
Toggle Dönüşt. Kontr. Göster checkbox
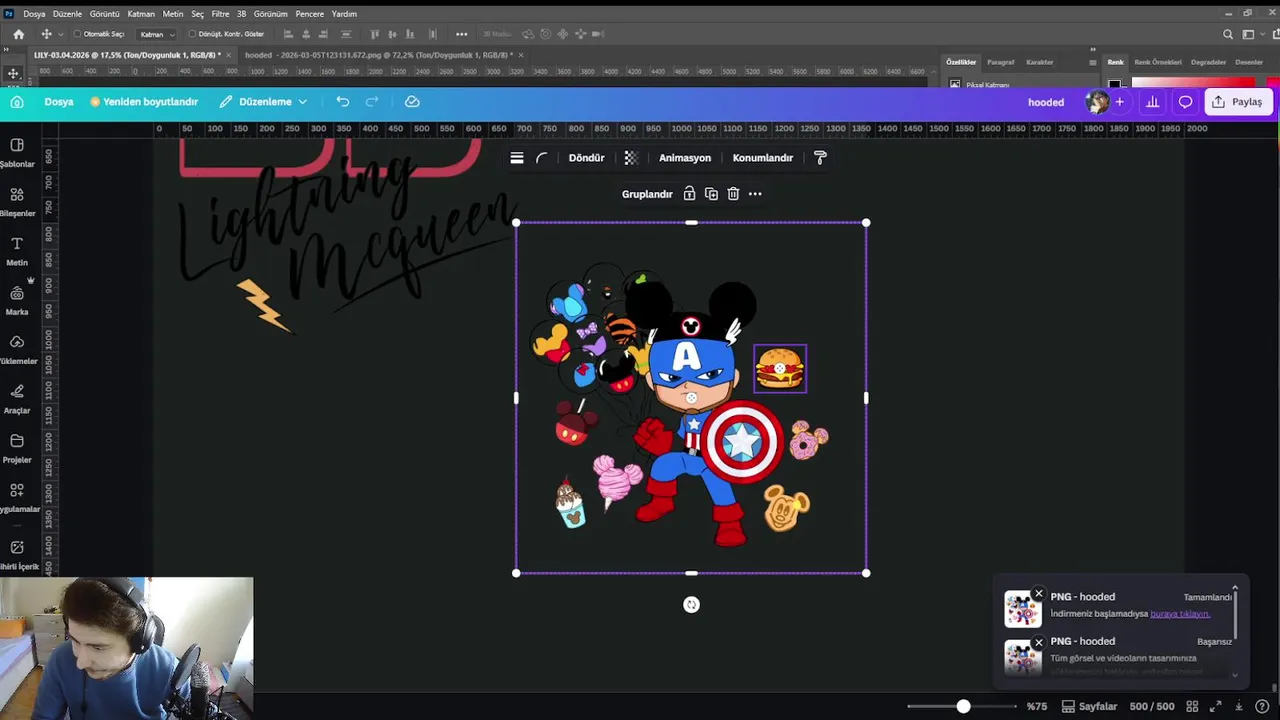192,34
